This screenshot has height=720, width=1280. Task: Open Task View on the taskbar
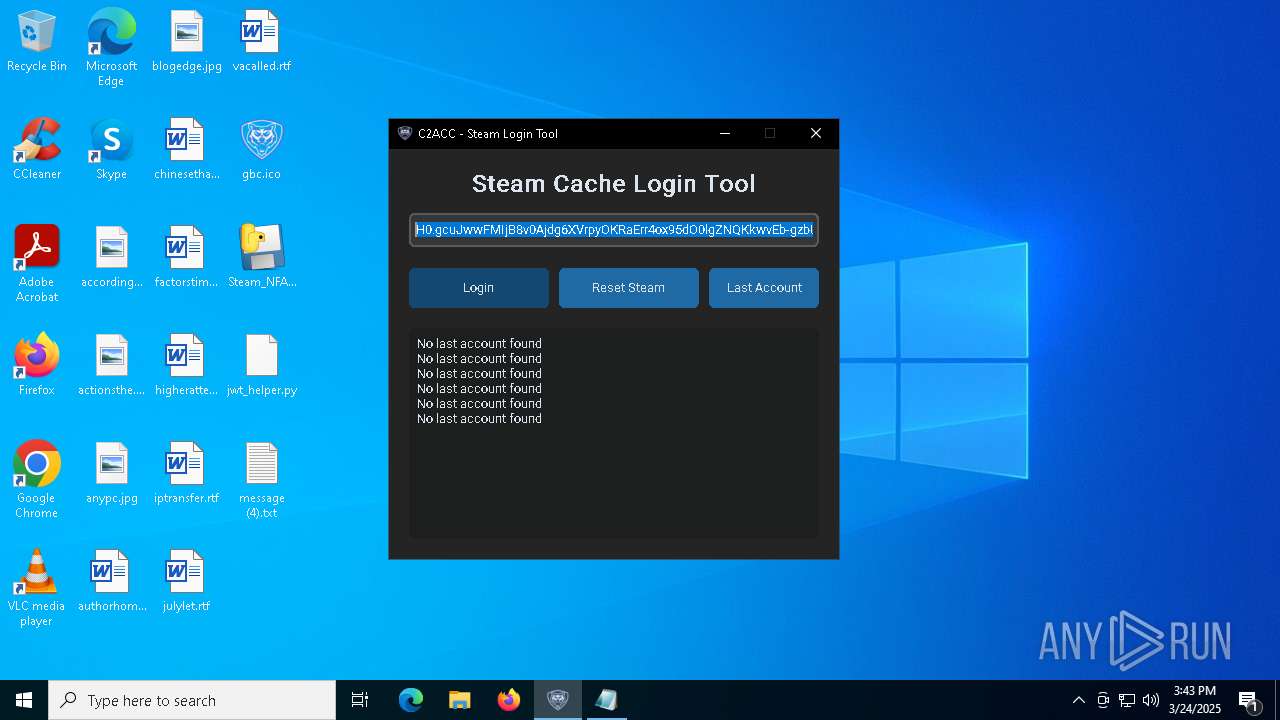click(360, 700)
